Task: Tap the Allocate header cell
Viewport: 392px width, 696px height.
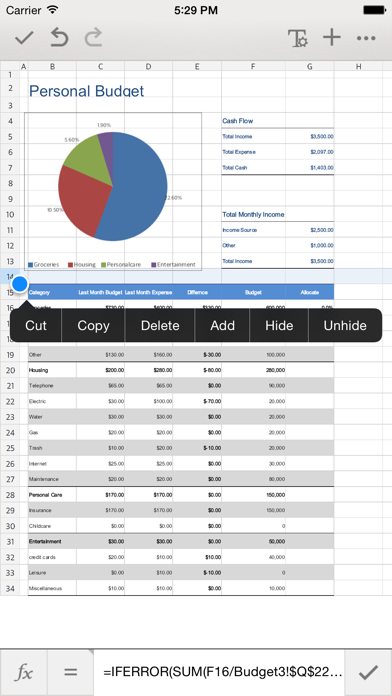Action: pos(309,293)
